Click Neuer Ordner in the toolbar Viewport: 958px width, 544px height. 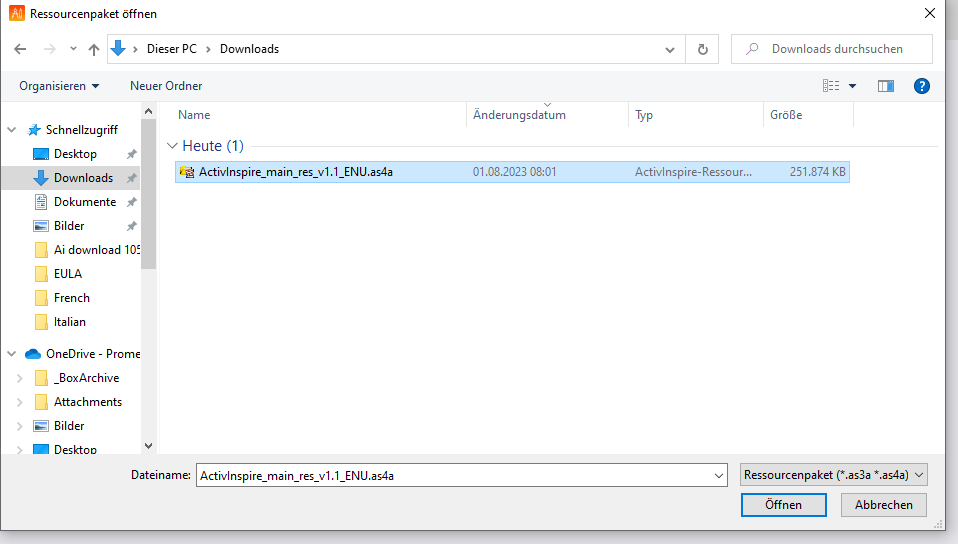pos(166,86)
